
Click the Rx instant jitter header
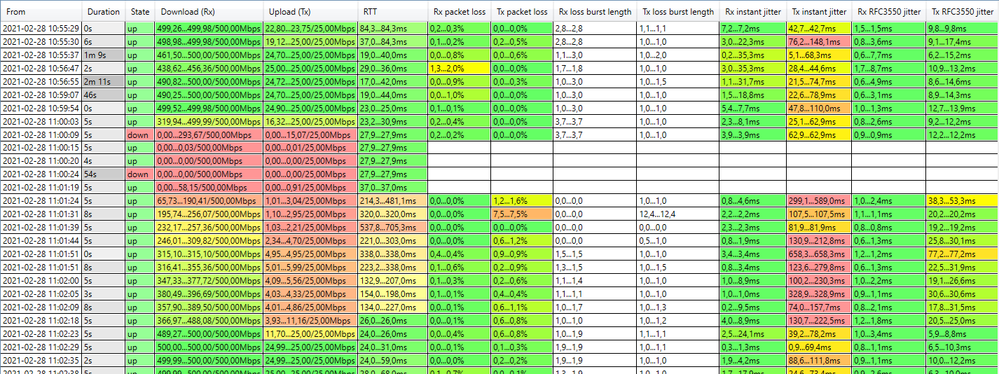click(x=753, y=11)
